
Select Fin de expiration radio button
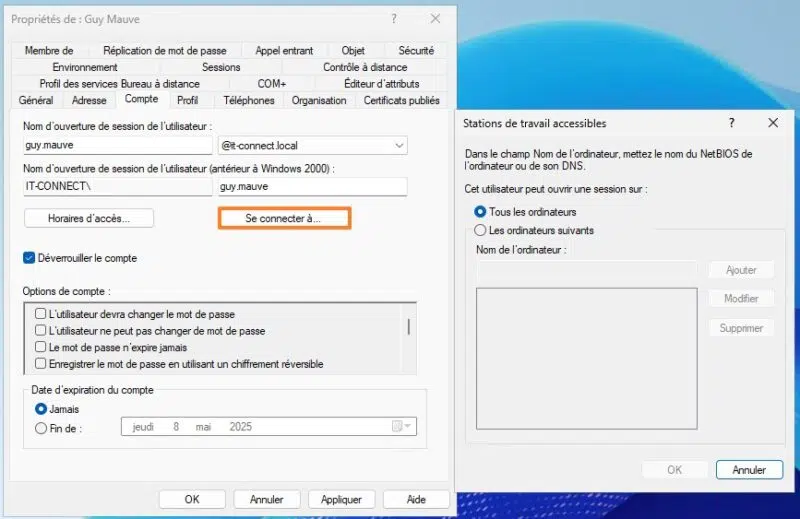(41, 428)
